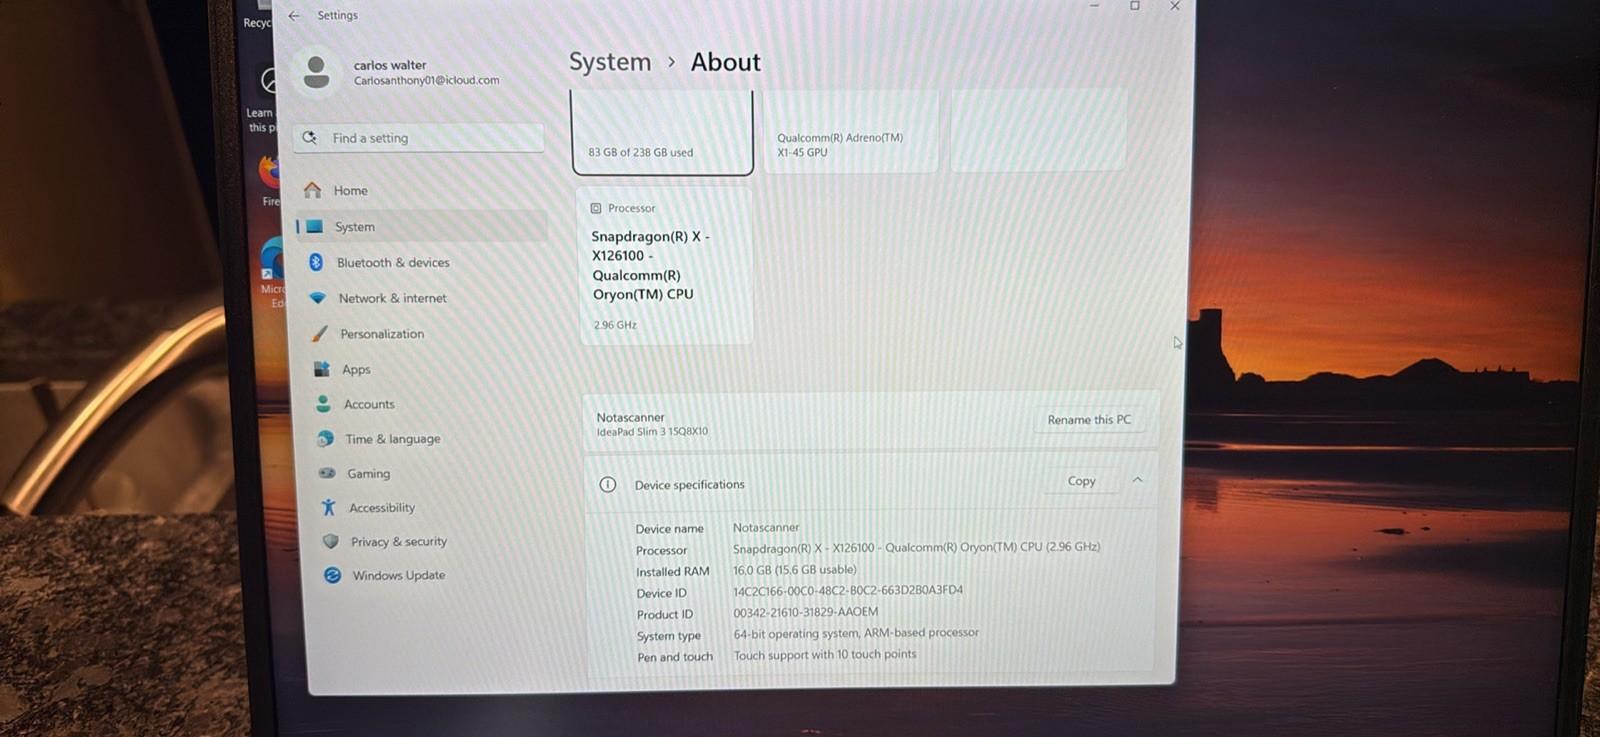Click the IdeaPad Slim 3 15Q8X10 model text
The width and height of the screenshot is (1600, 737).
652,432
